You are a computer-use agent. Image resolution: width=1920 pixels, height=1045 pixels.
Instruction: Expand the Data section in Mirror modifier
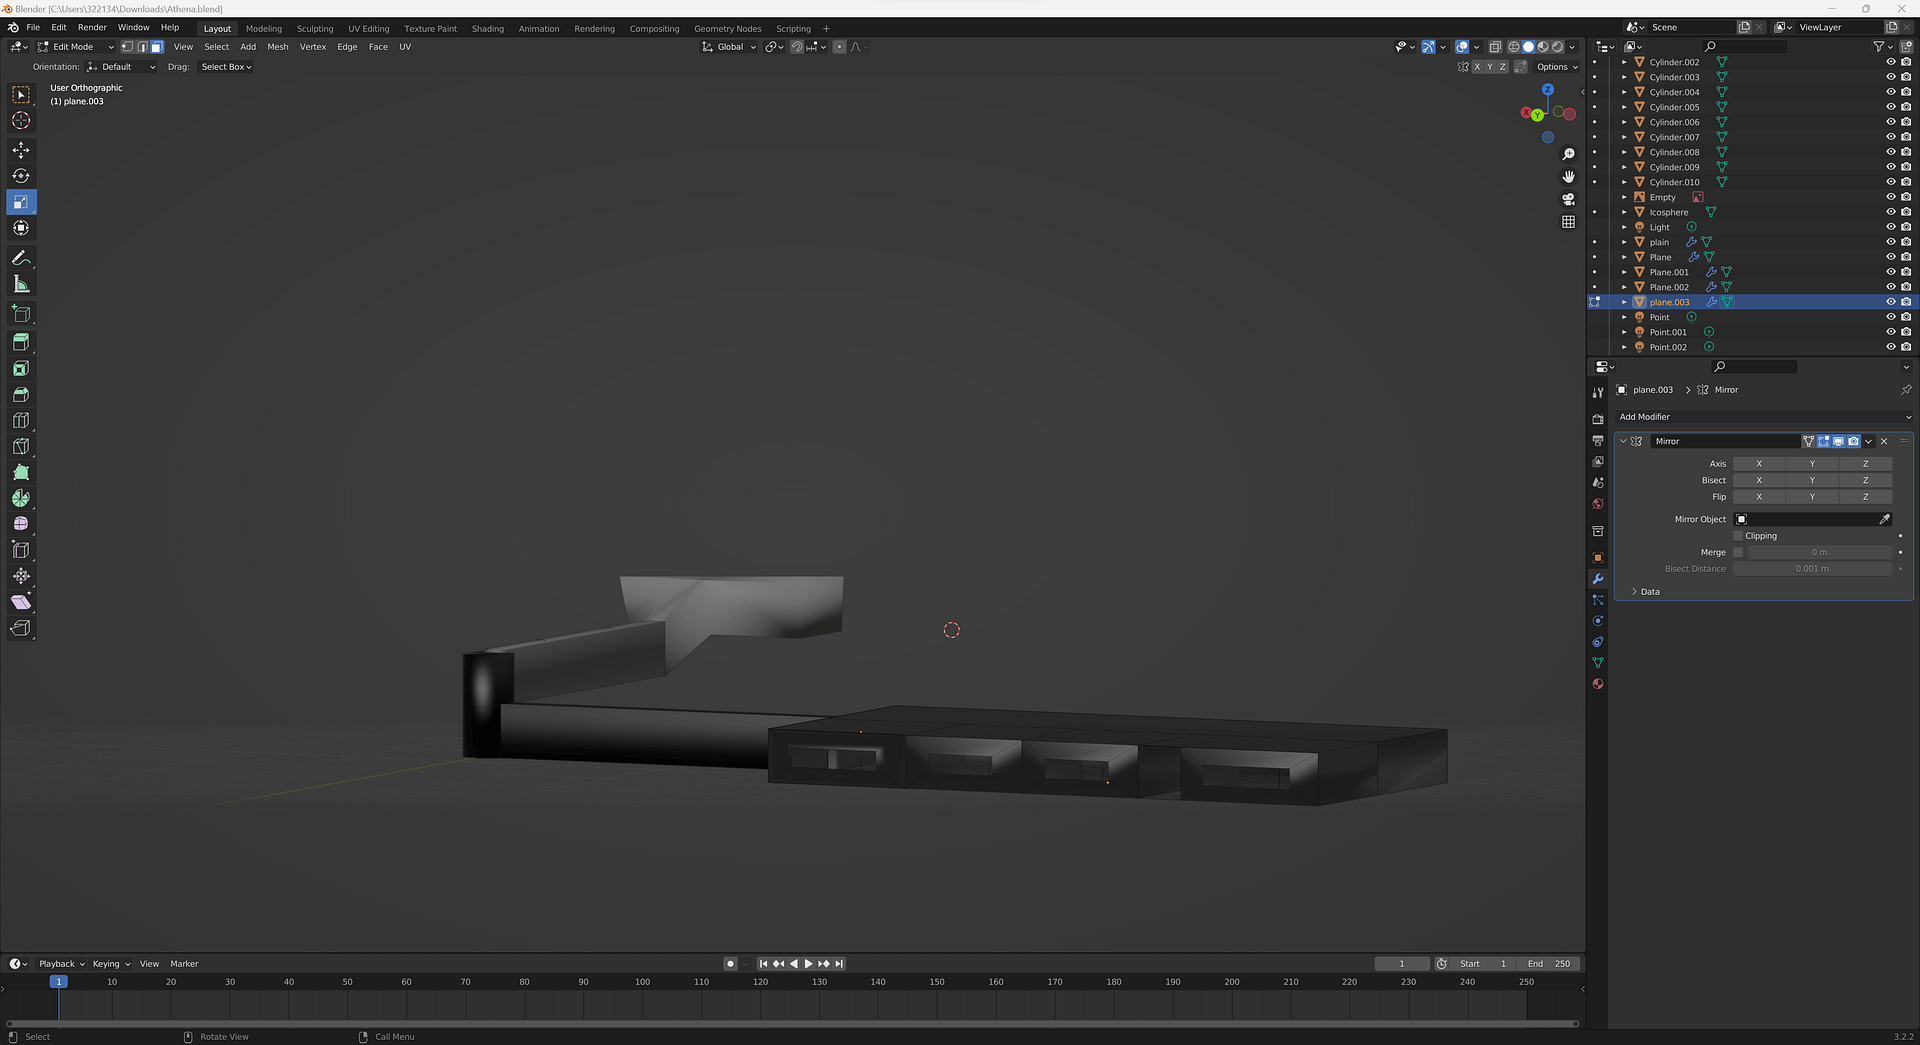point(1649,592)
